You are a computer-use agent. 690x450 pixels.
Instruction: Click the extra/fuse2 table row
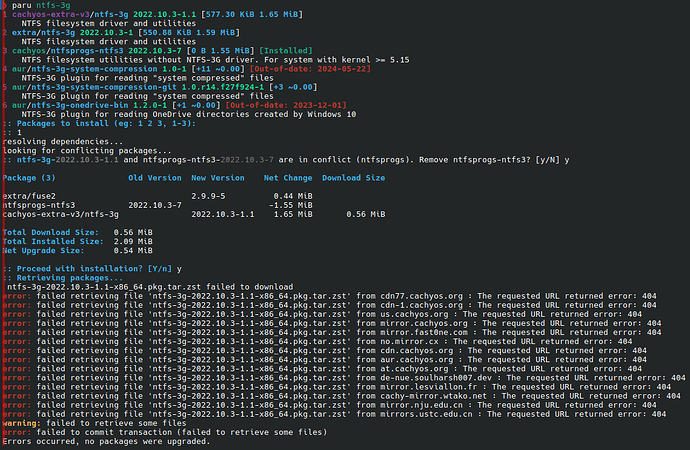point(158,196)
